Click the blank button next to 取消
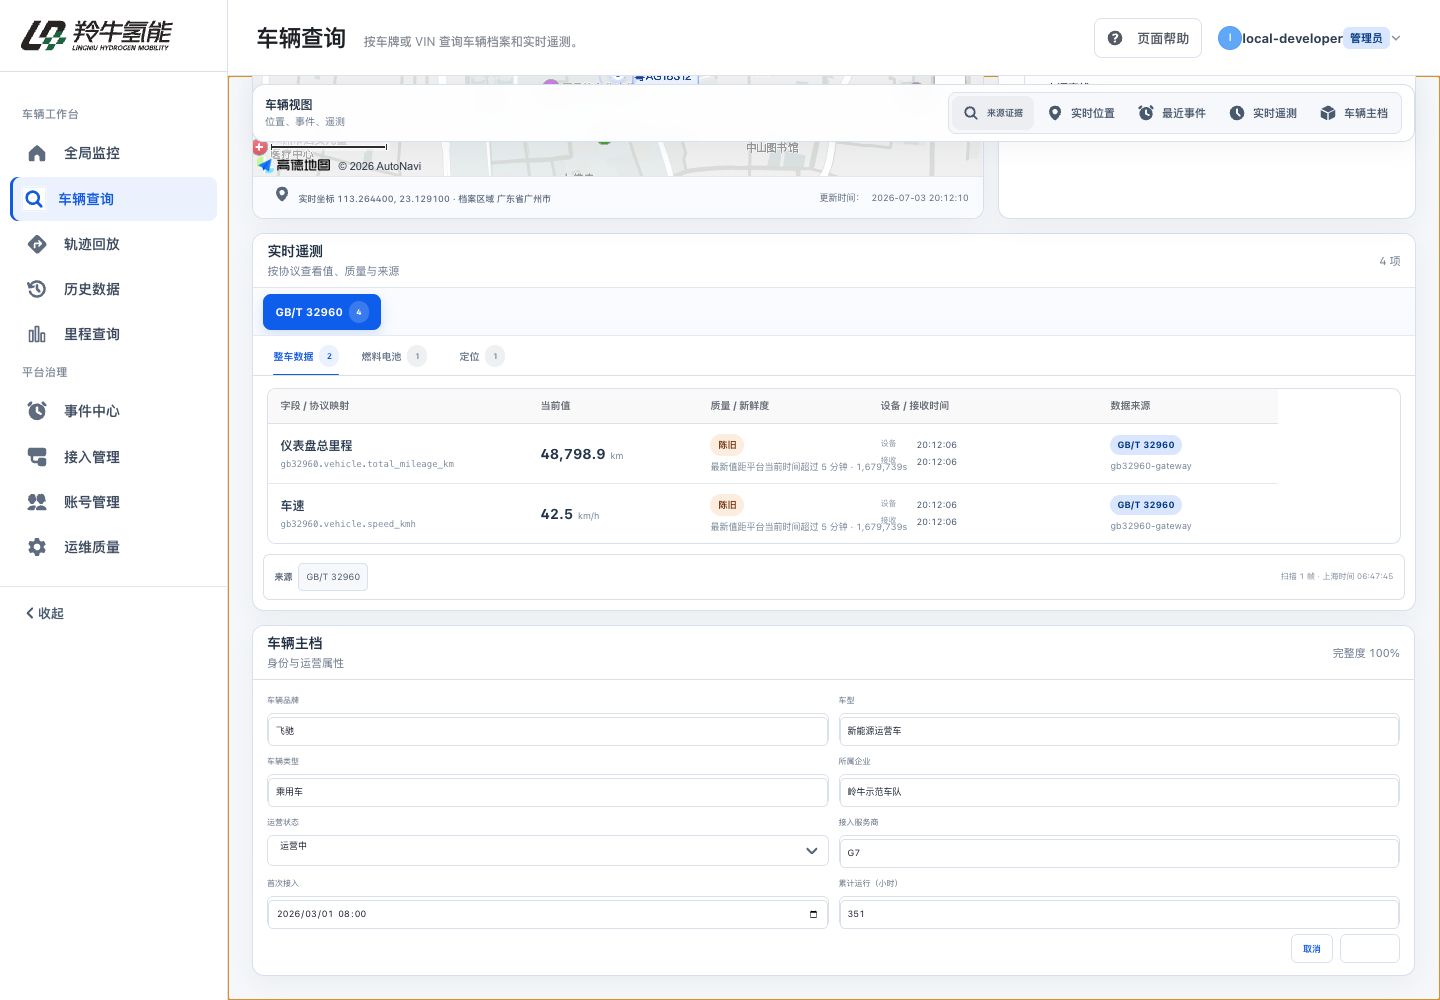 pos(1370,949)
